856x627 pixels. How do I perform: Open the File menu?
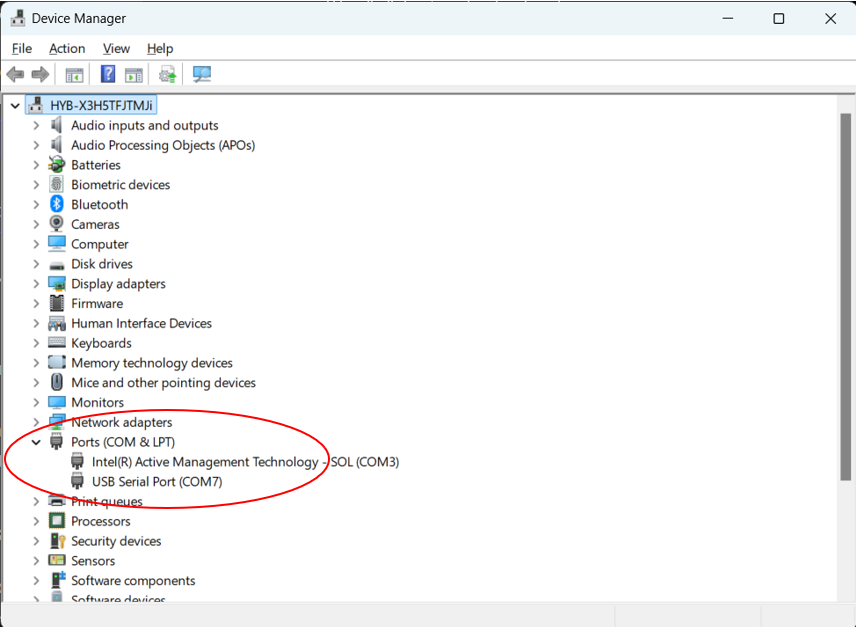pos(21,48)
